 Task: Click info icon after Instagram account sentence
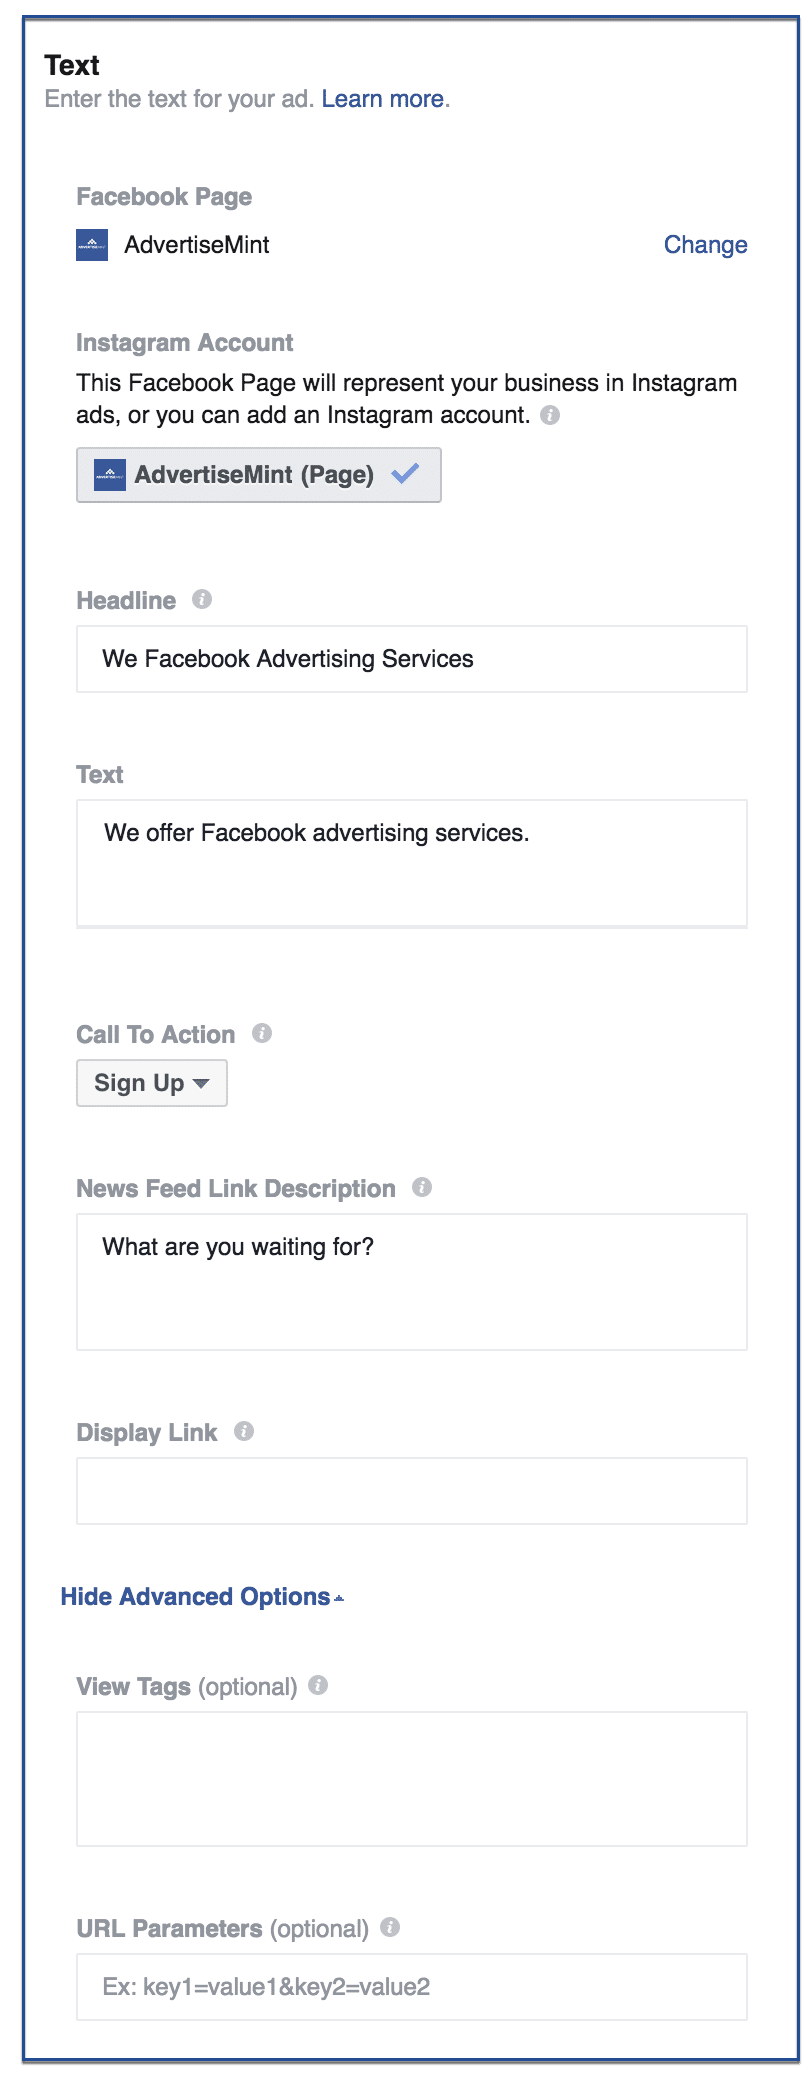[x=550, y=414]
